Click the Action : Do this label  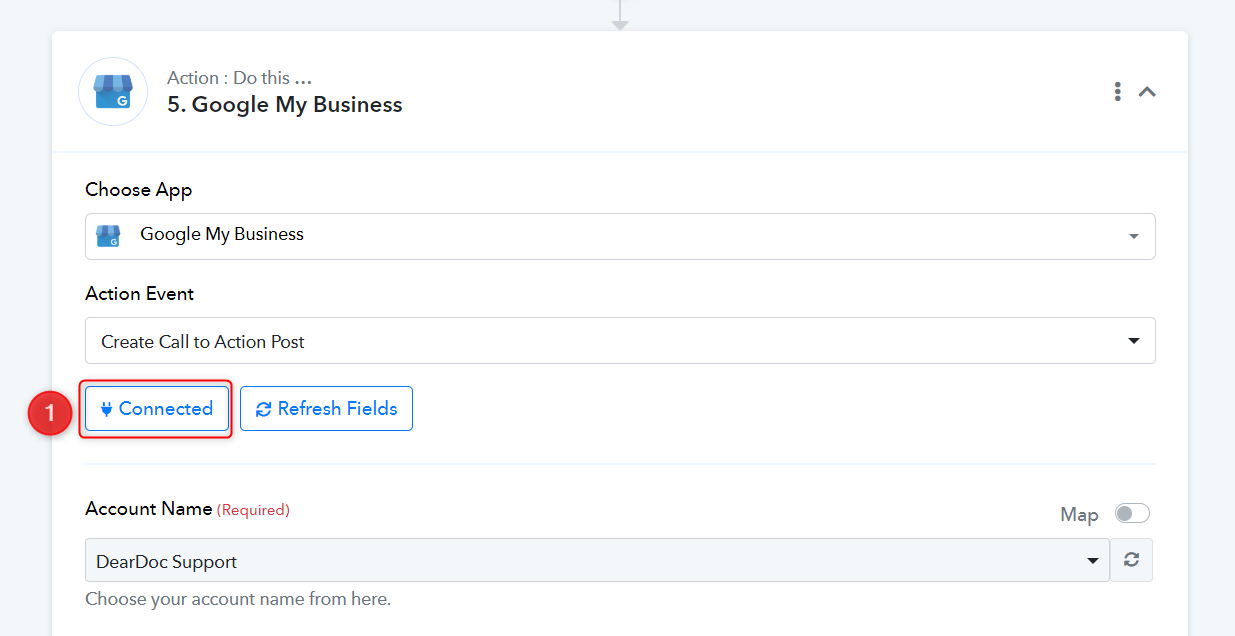coord(240,78)
